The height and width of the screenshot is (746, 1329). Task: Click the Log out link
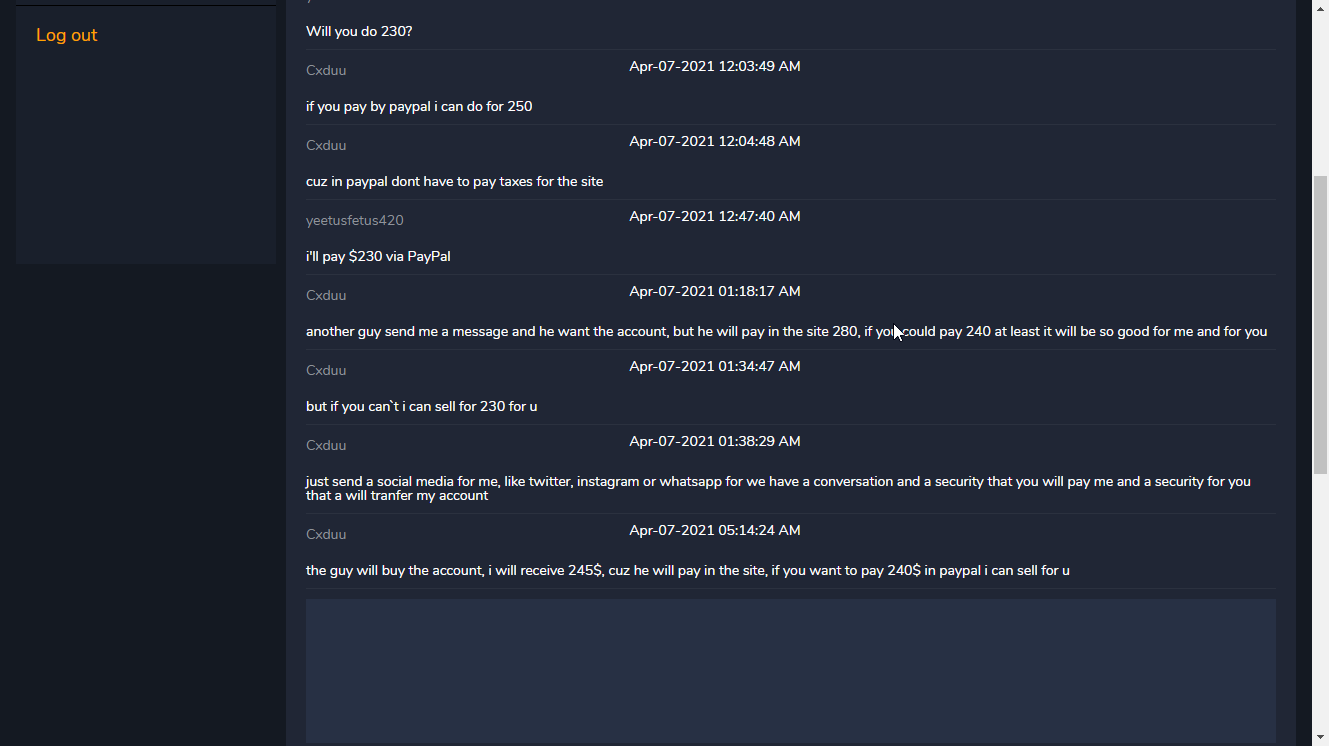click(x=66, y=35)
